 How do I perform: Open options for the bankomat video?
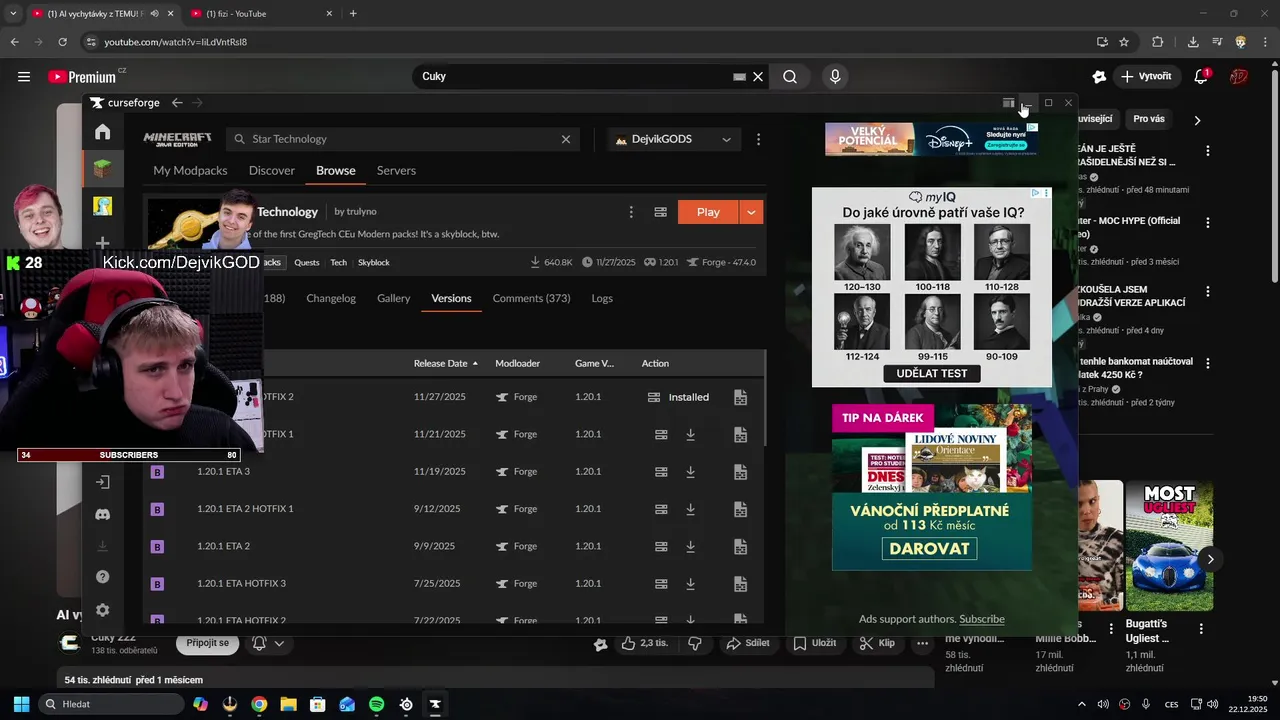(x=1208, y=364)
